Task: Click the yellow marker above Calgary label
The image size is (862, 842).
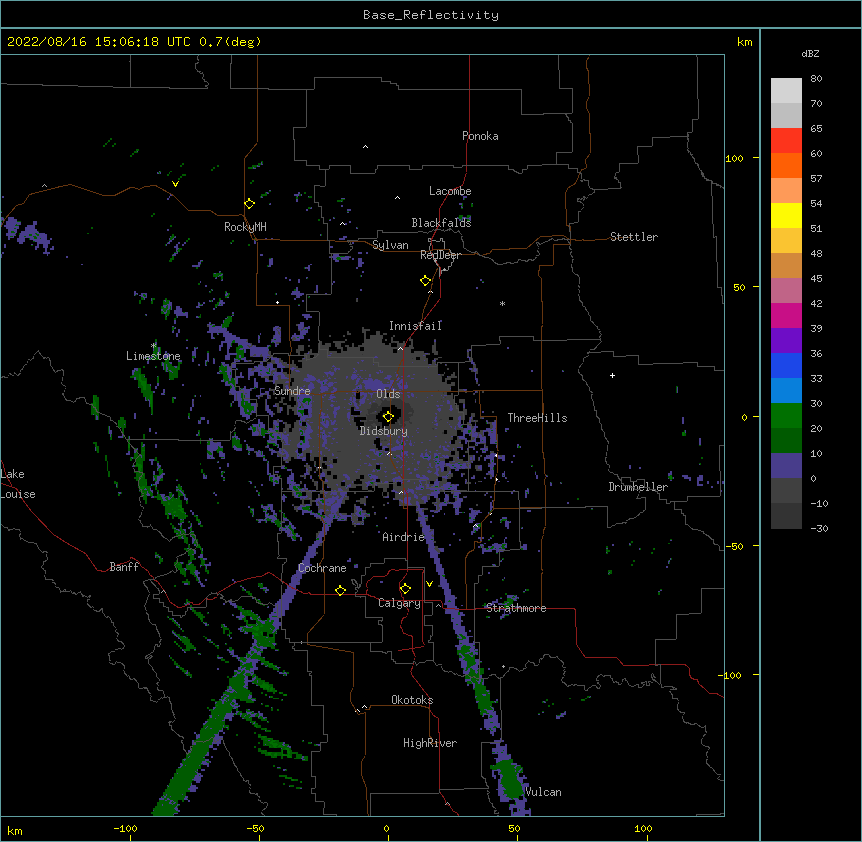Action: coord(405,589)
